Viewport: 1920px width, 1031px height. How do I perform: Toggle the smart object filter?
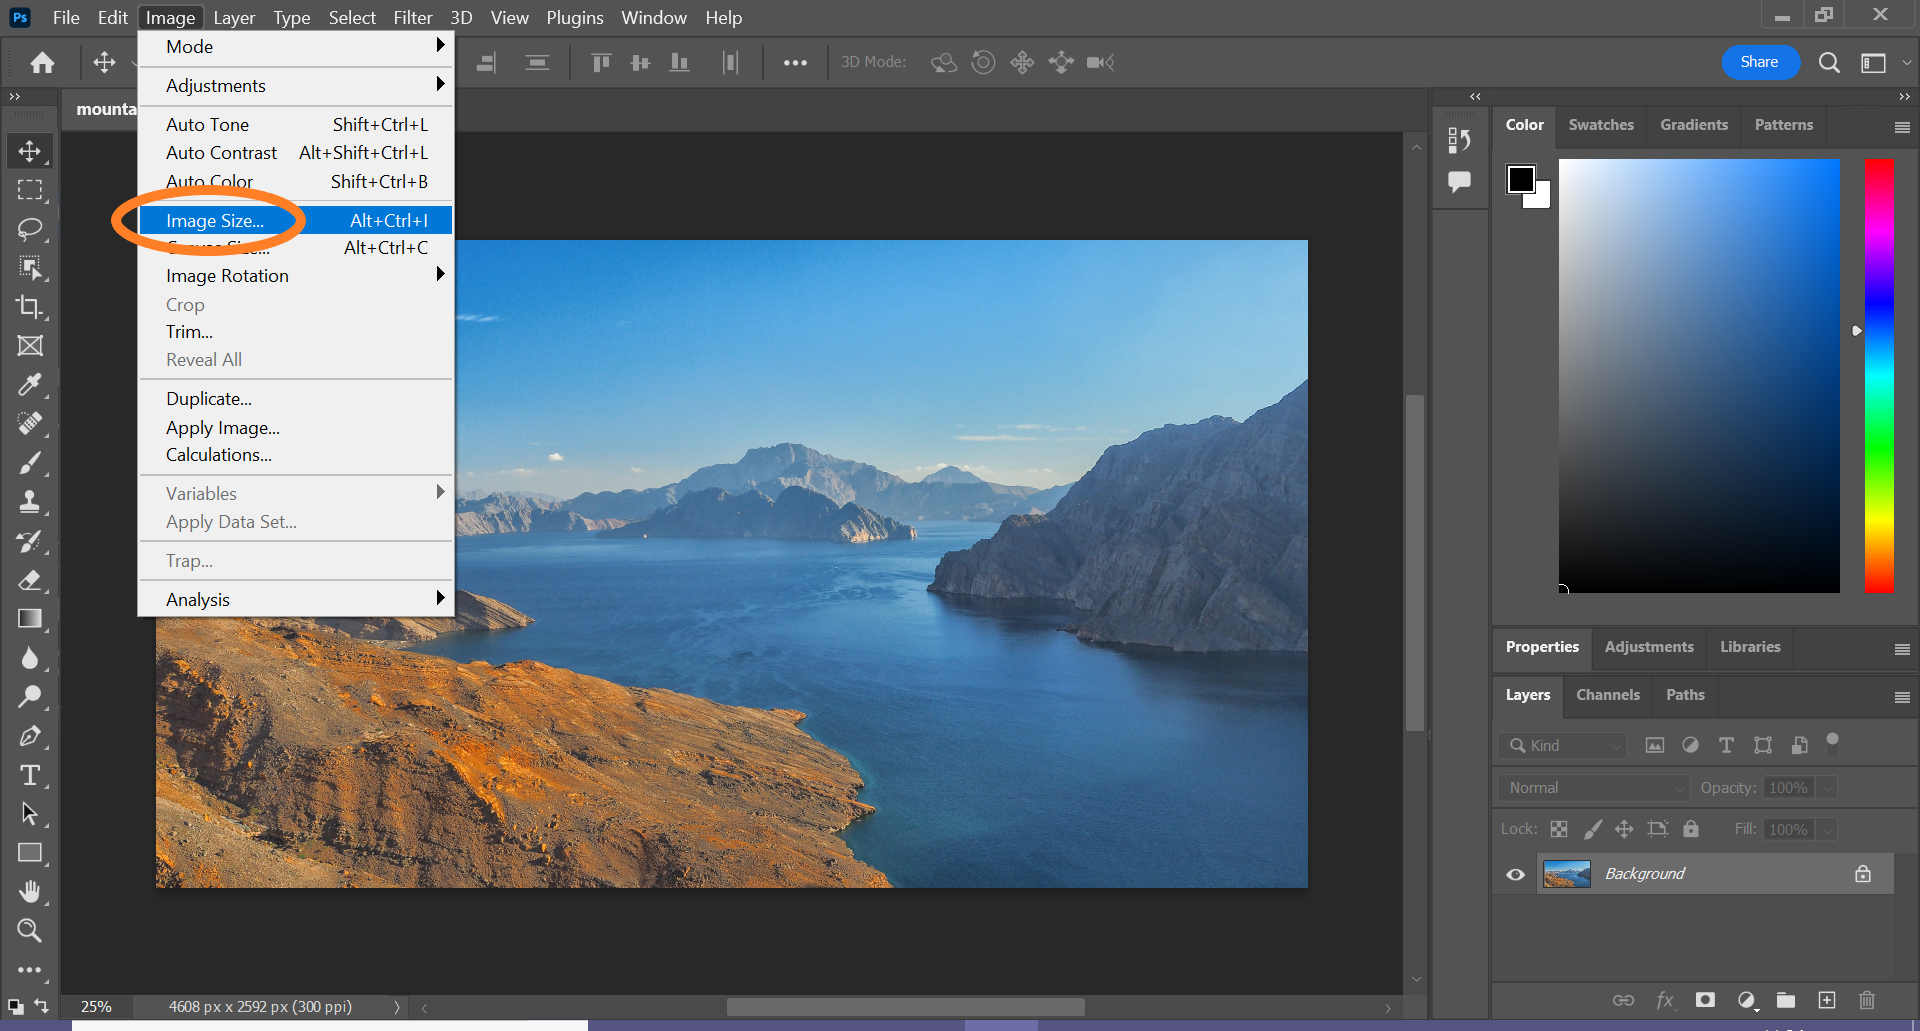click(x=1799, y=745)
